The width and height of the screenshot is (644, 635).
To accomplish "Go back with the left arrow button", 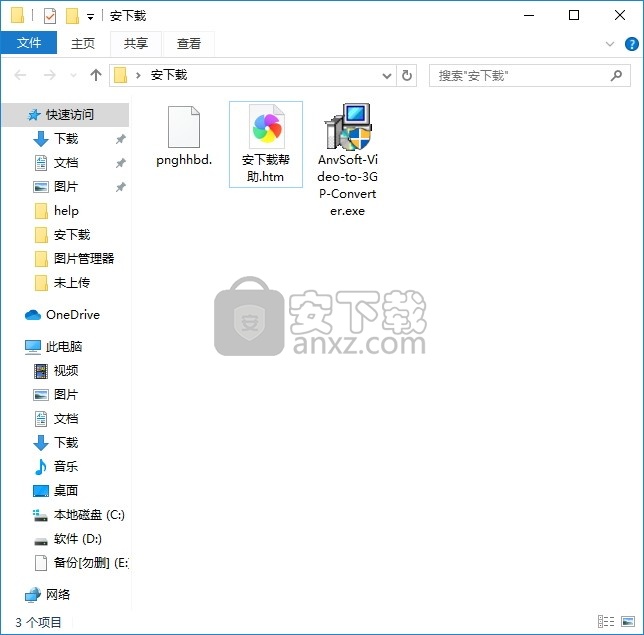I will point(20,75).
